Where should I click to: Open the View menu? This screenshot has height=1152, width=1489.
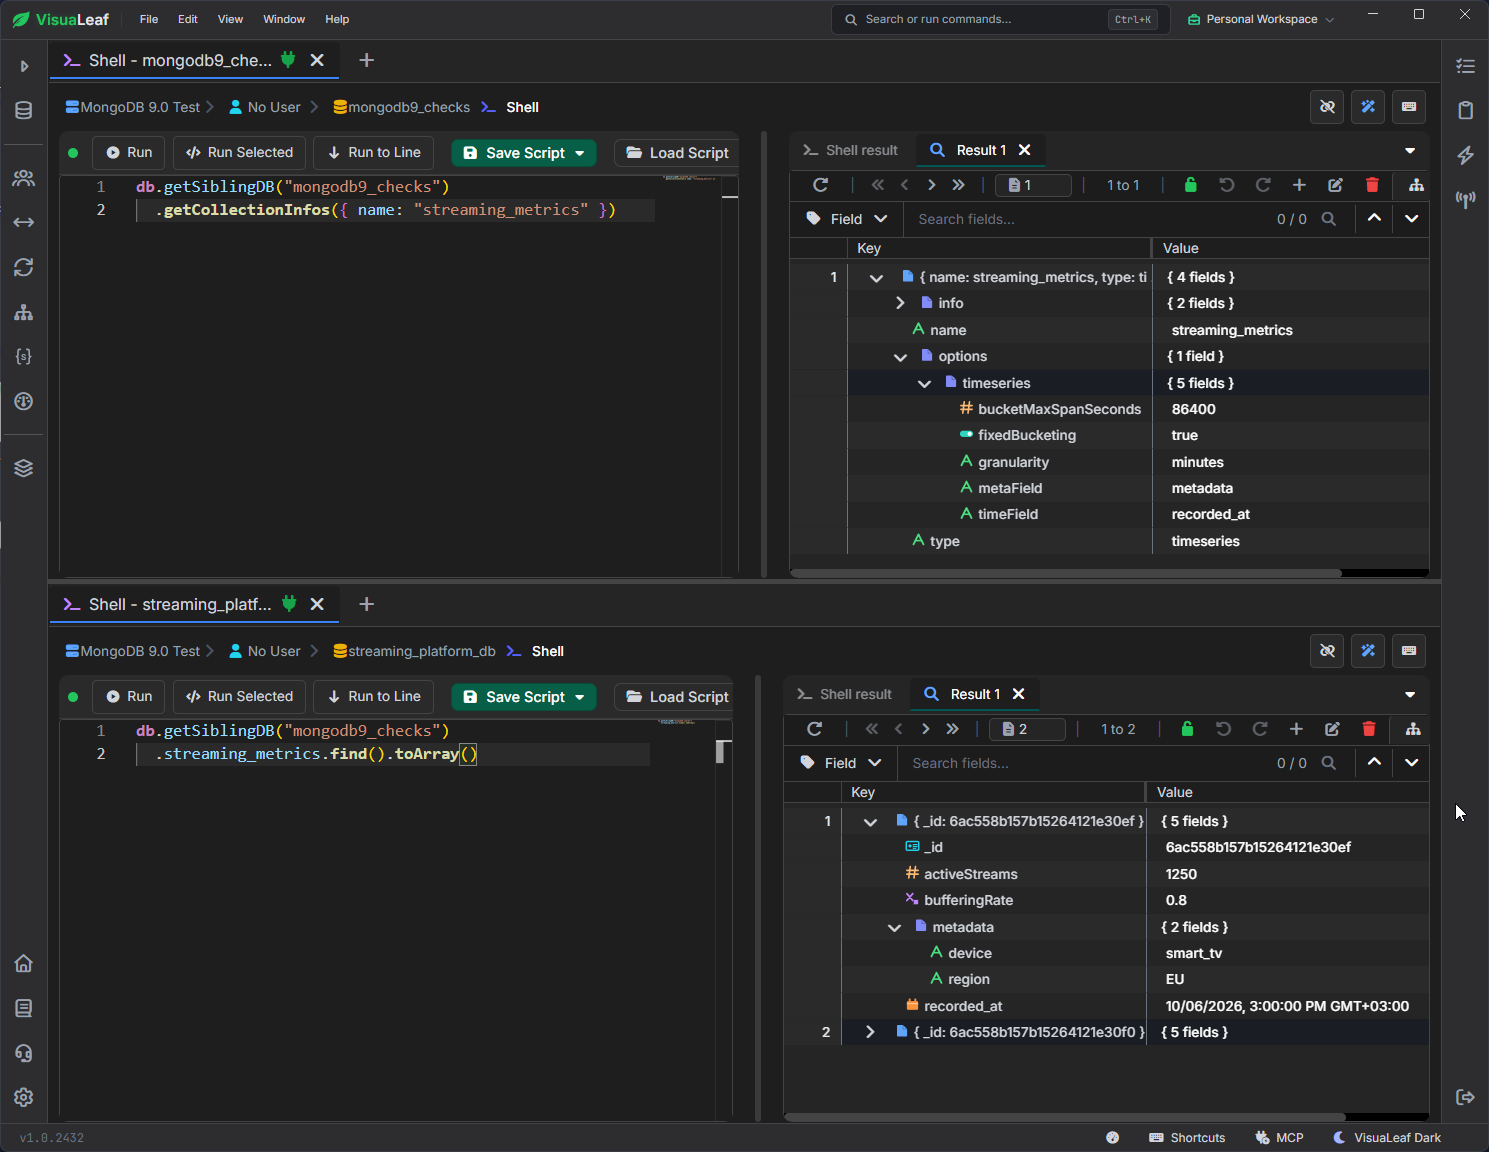(230, 19)
